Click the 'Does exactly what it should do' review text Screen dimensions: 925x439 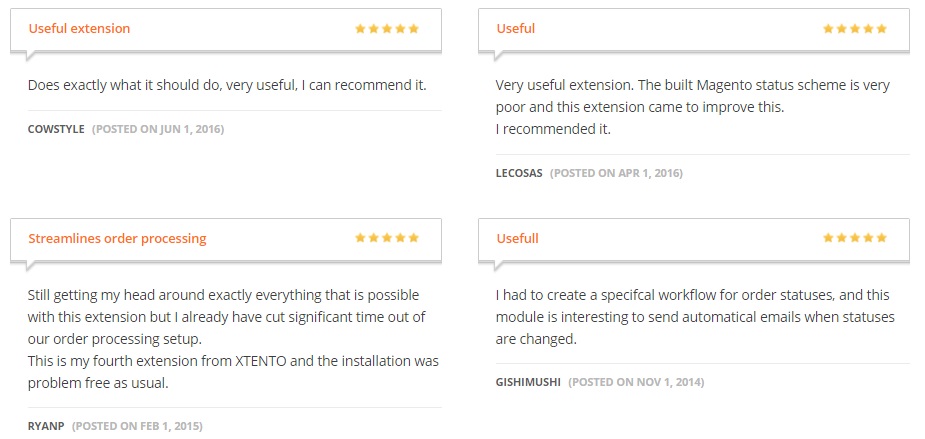[x=227, y=85]
